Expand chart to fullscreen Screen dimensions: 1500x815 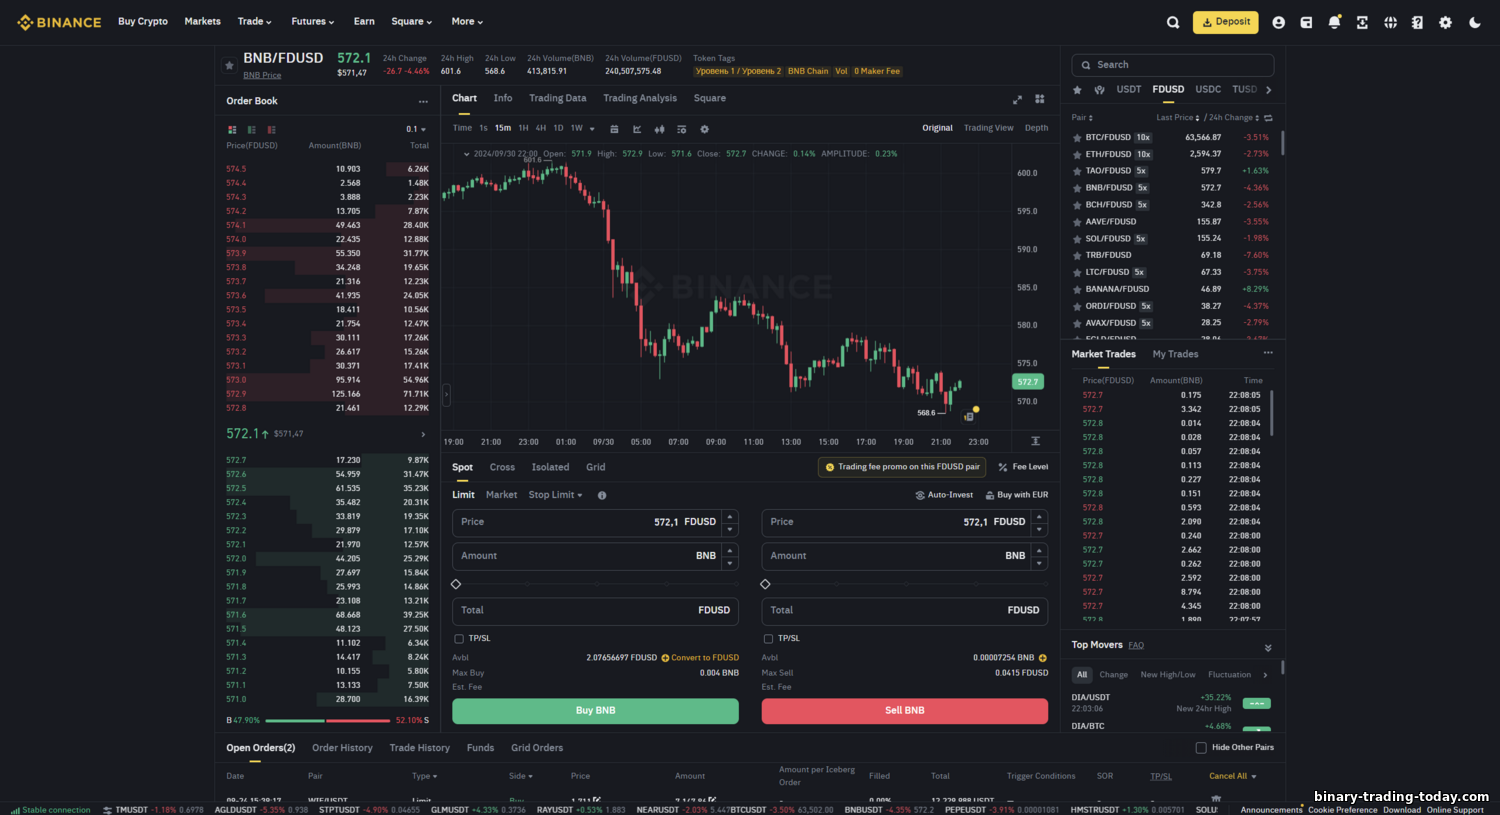(1017, 99)
